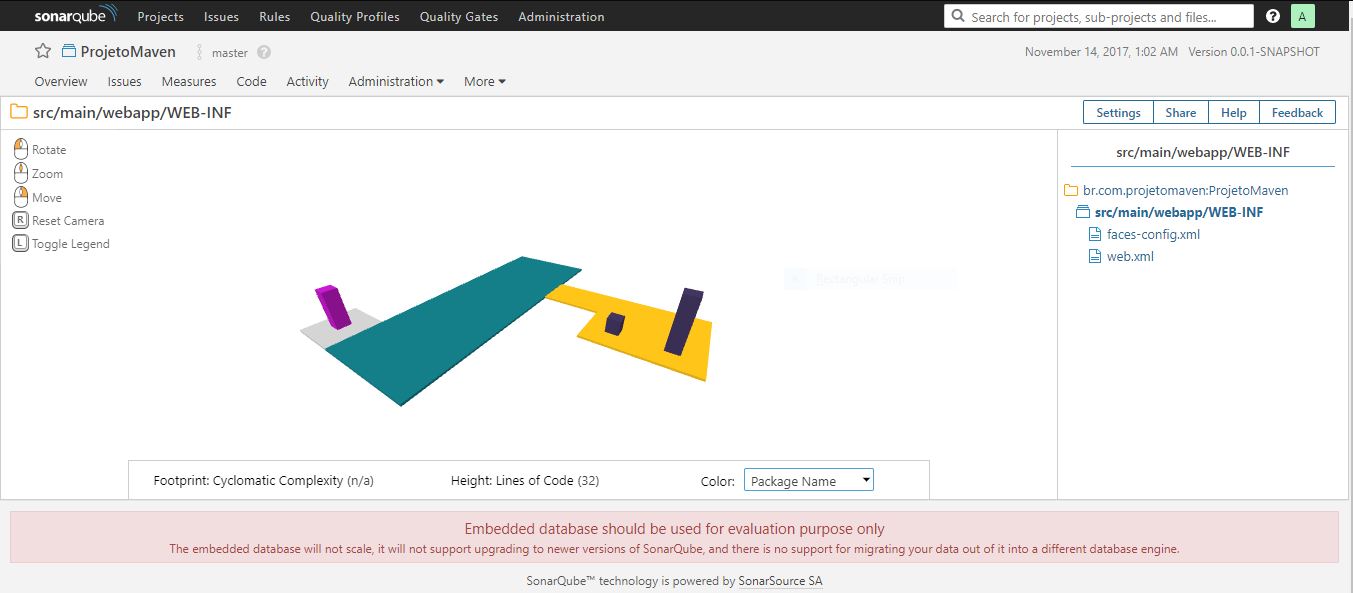
Task: Open the help question mark icon
Action: (x=1272, y=16)
